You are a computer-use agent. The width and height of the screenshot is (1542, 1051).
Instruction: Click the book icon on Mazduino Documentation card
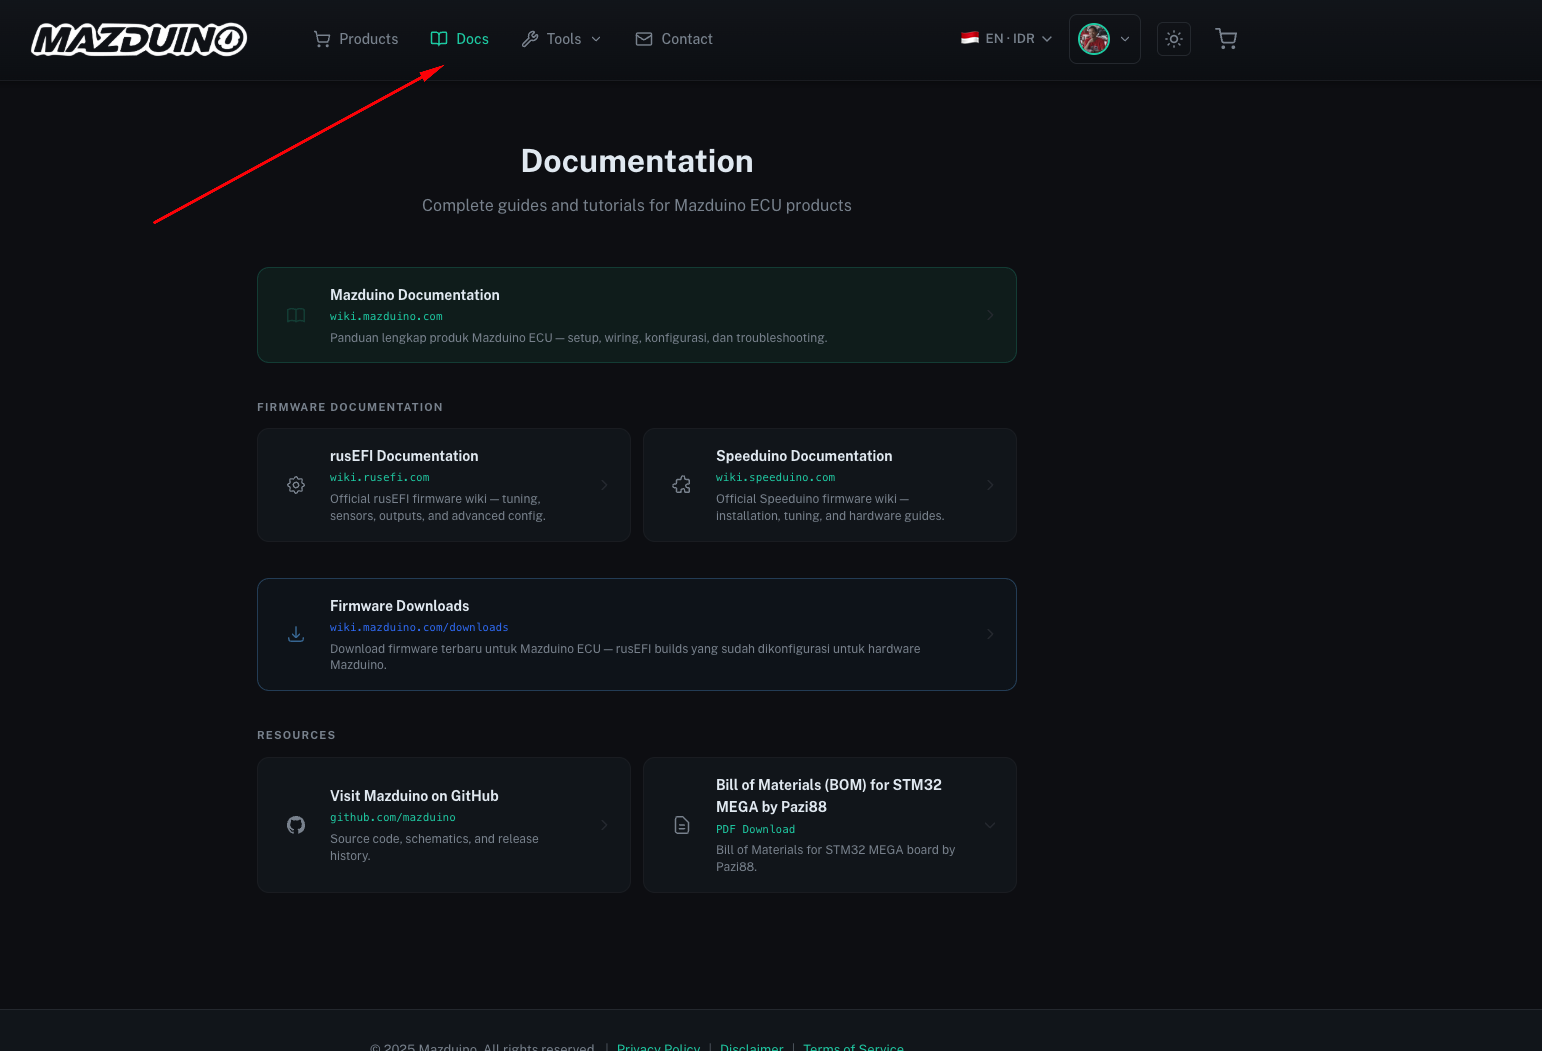click(x=296, y=315)
